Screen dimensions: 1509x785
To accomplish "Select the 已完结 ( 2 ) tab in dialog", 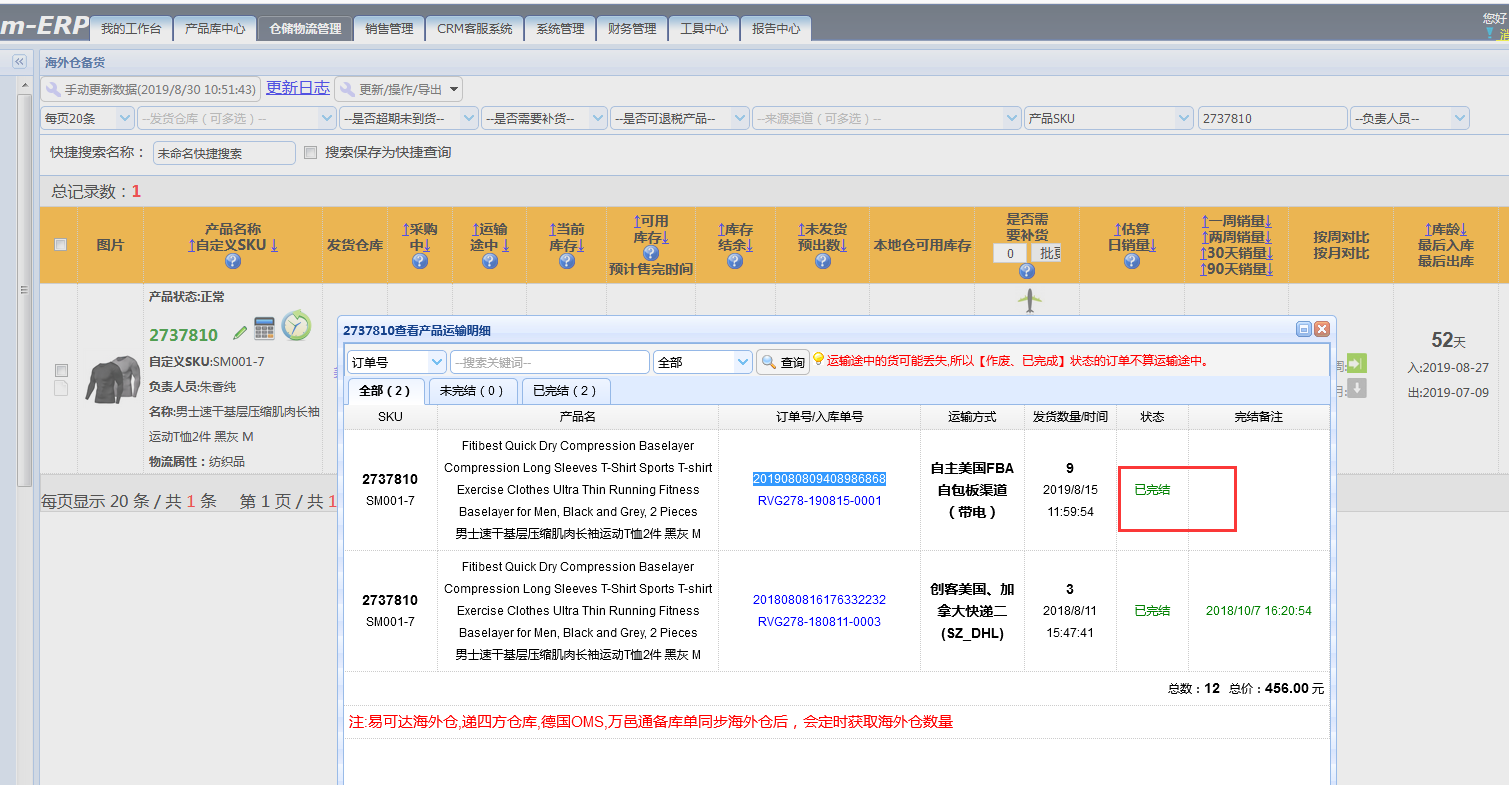I will pyautogui.click(x=566, y=391).
